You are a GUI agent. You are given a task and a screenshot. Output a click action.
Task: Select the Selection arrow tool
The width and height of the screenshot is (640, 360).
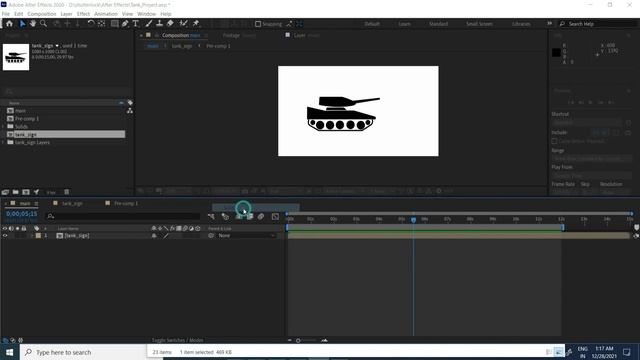click(x=22, y=24)
